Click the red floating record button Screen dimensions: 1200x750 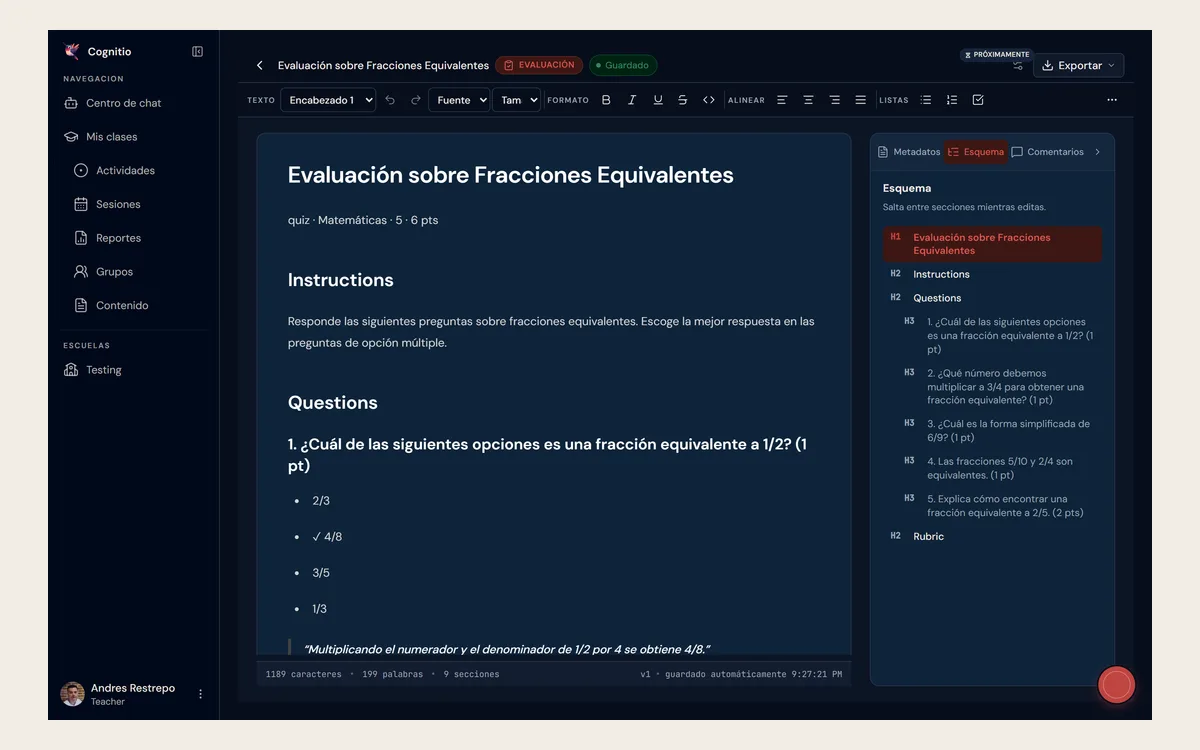coord(1116,685)
